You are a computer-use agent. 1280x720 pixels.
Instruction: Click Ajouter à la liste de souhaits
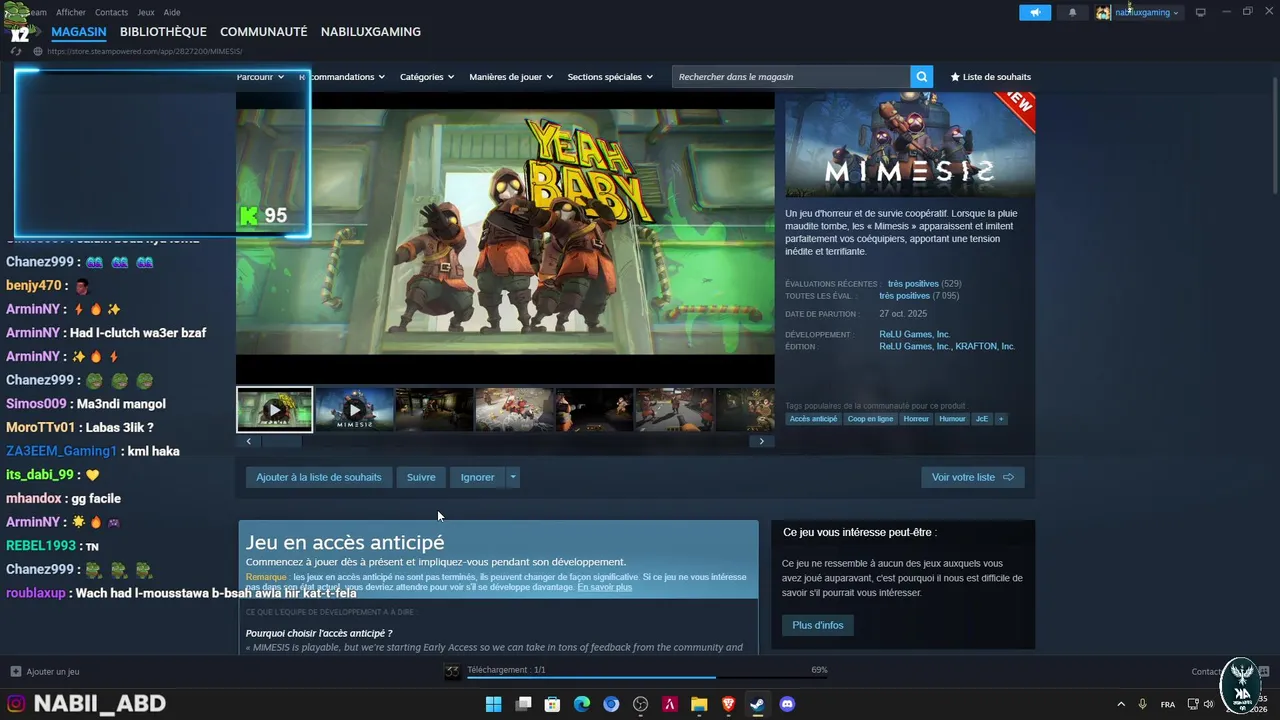tap(319, 477)
